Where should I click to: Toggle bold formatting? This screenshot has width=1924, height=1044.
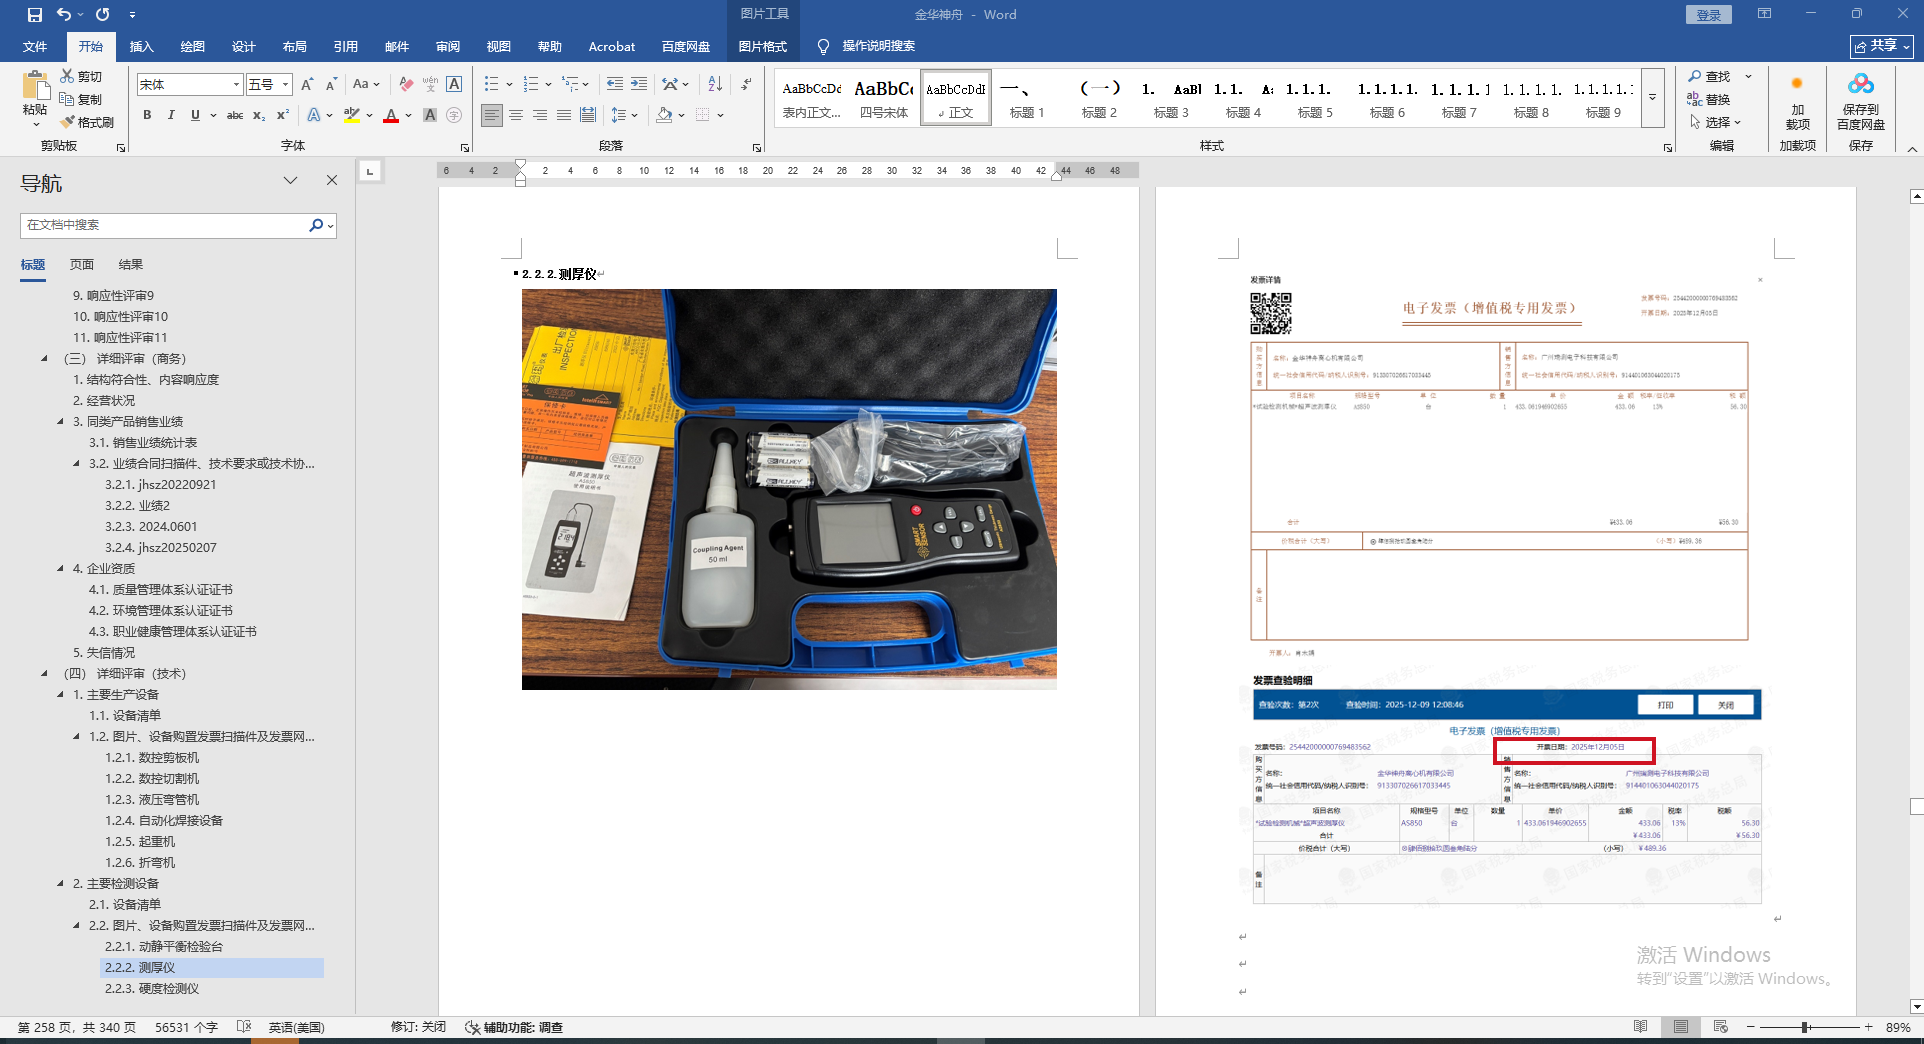[147, 115]
